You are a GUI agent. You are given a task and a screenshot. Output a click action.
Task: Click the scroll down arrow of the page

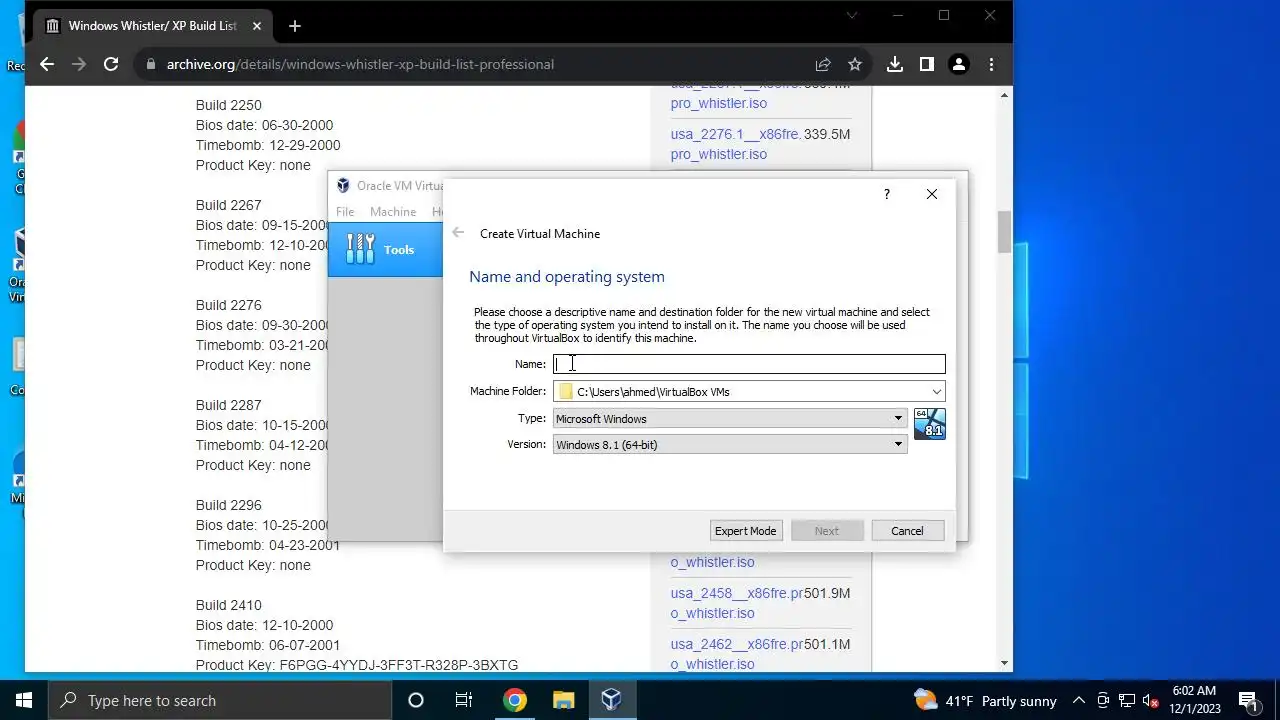(1004, 663)
